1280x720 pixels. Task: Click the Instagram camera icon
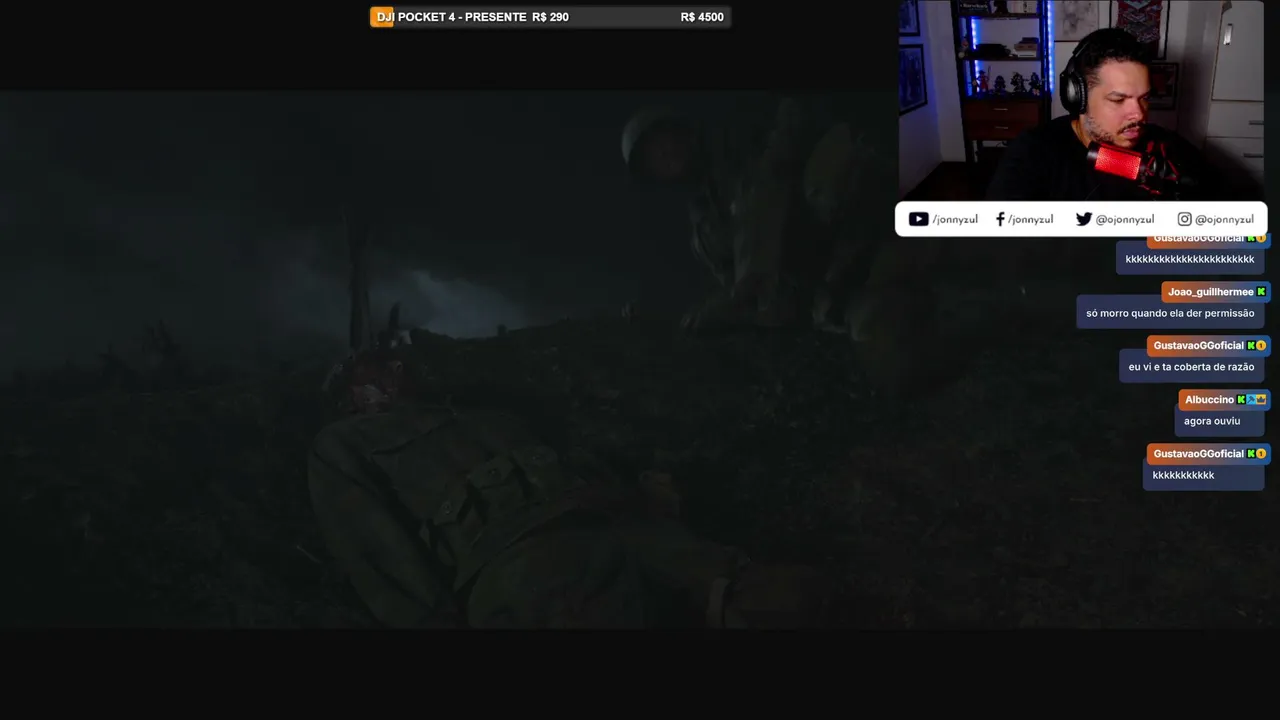click(x=1184, y=219)
